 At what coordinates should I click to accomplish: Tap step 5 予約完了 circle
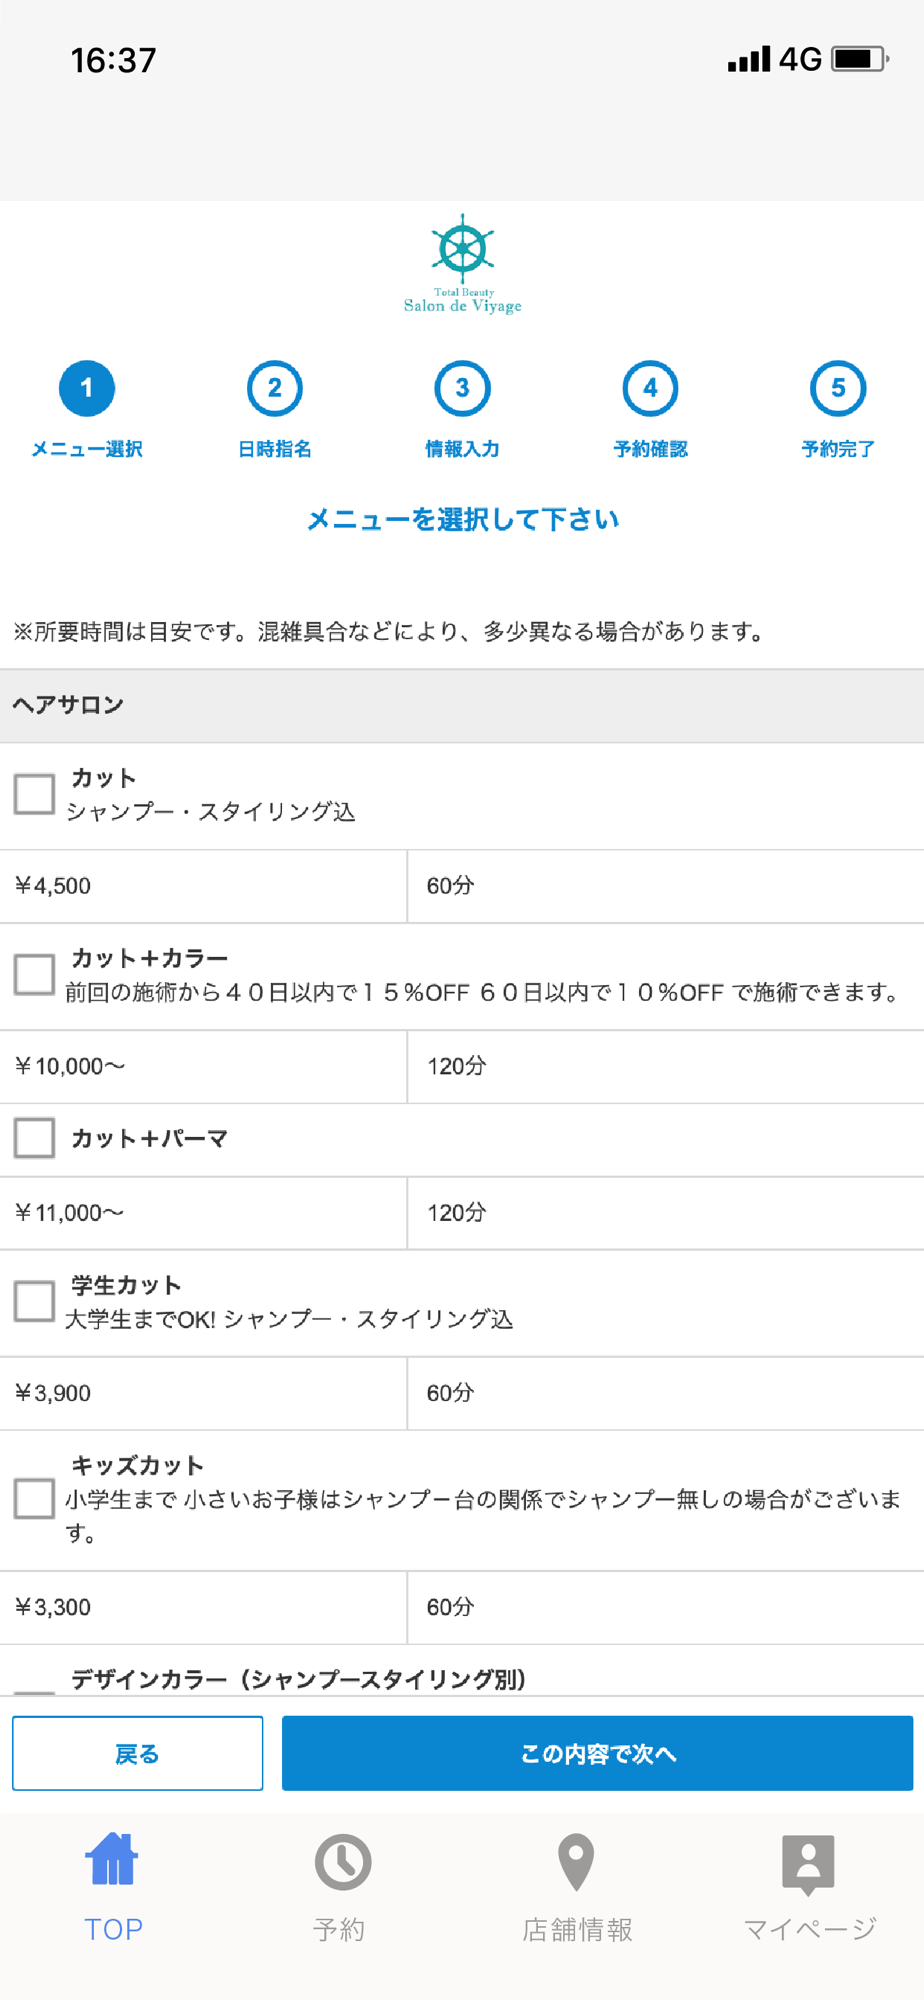click(838, 388)
